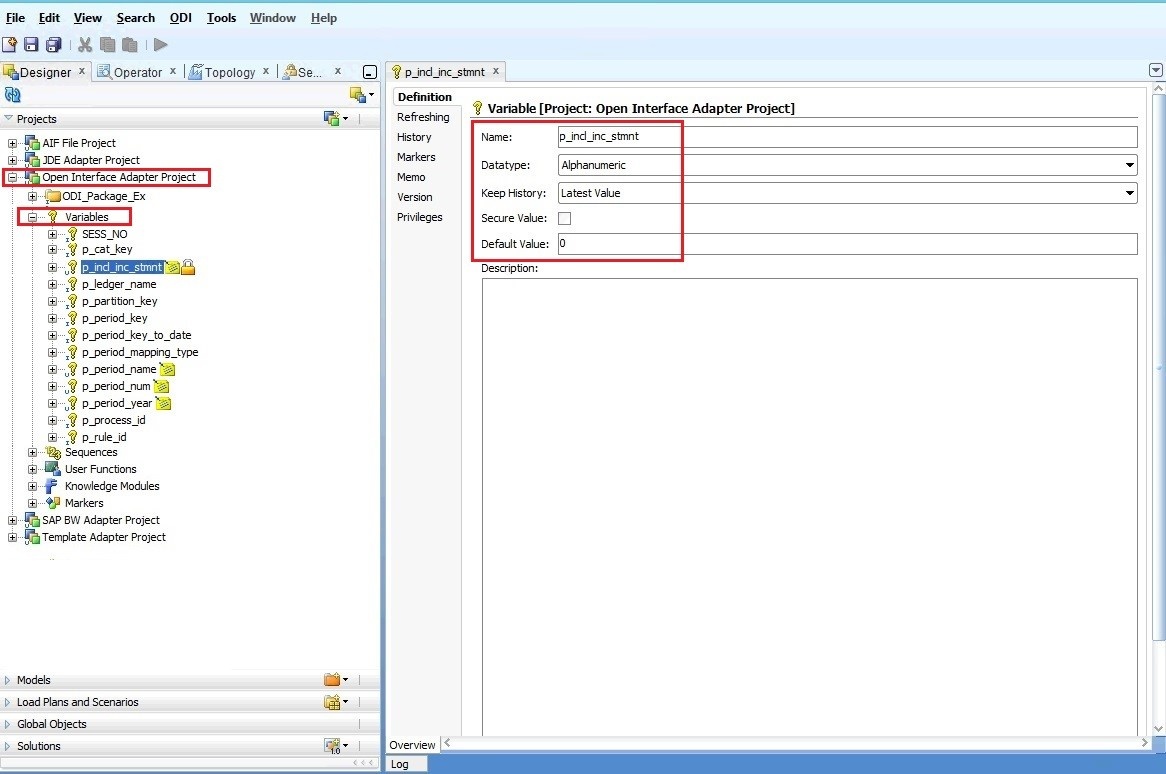Open the New Project icon next to Projects
The image size is (1166, 774).
[333, 118]
